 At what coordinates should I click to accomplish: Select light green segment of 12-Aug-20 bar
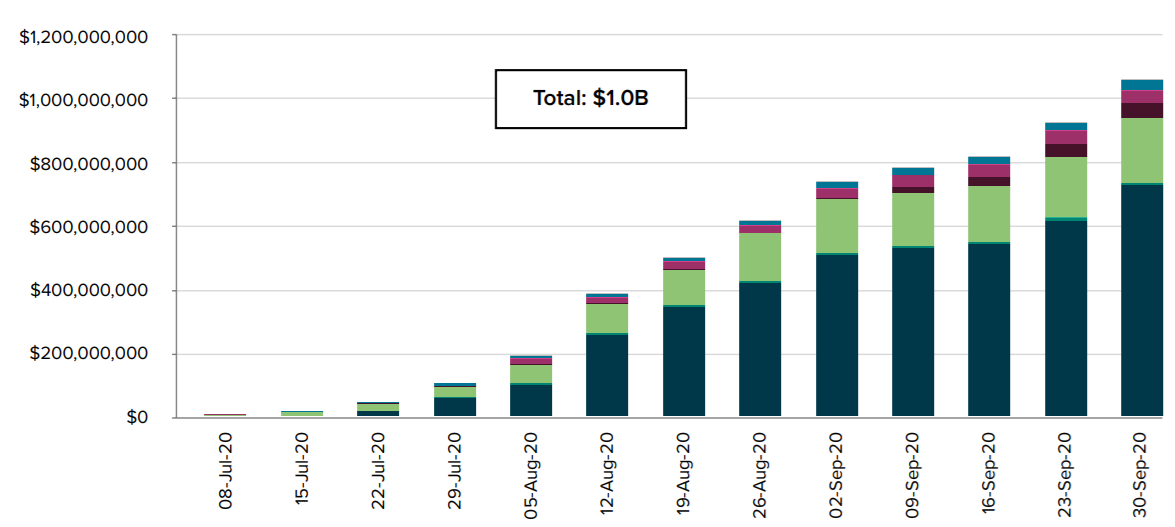pos(607,319)
